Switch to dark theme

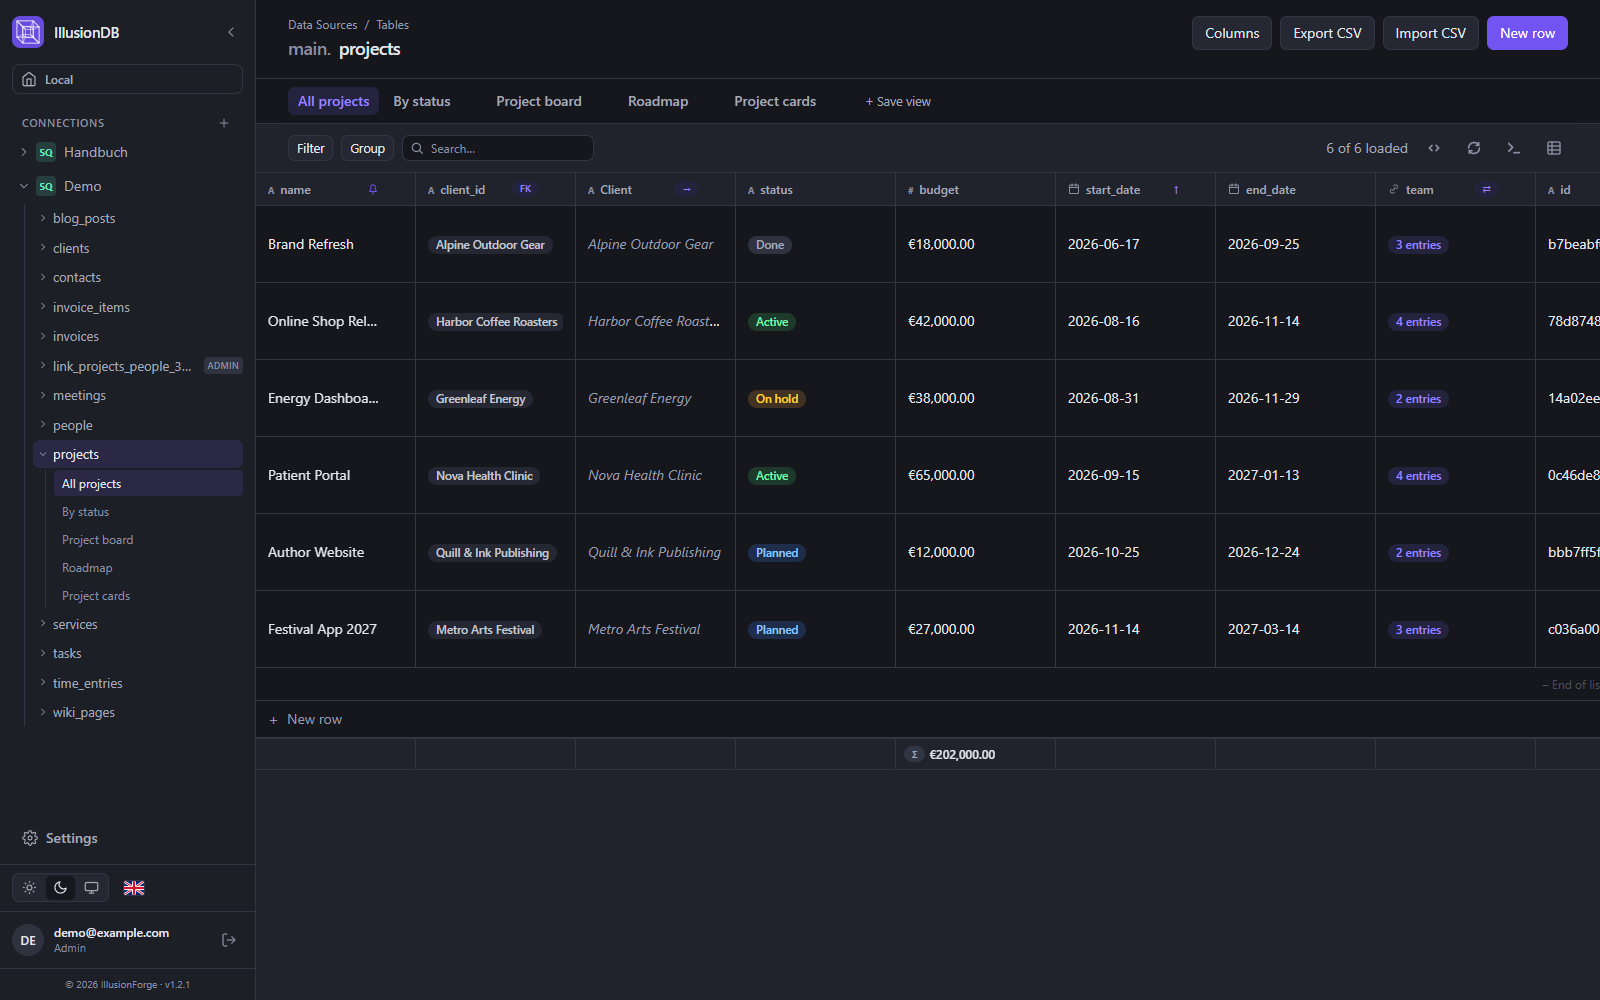61,888
